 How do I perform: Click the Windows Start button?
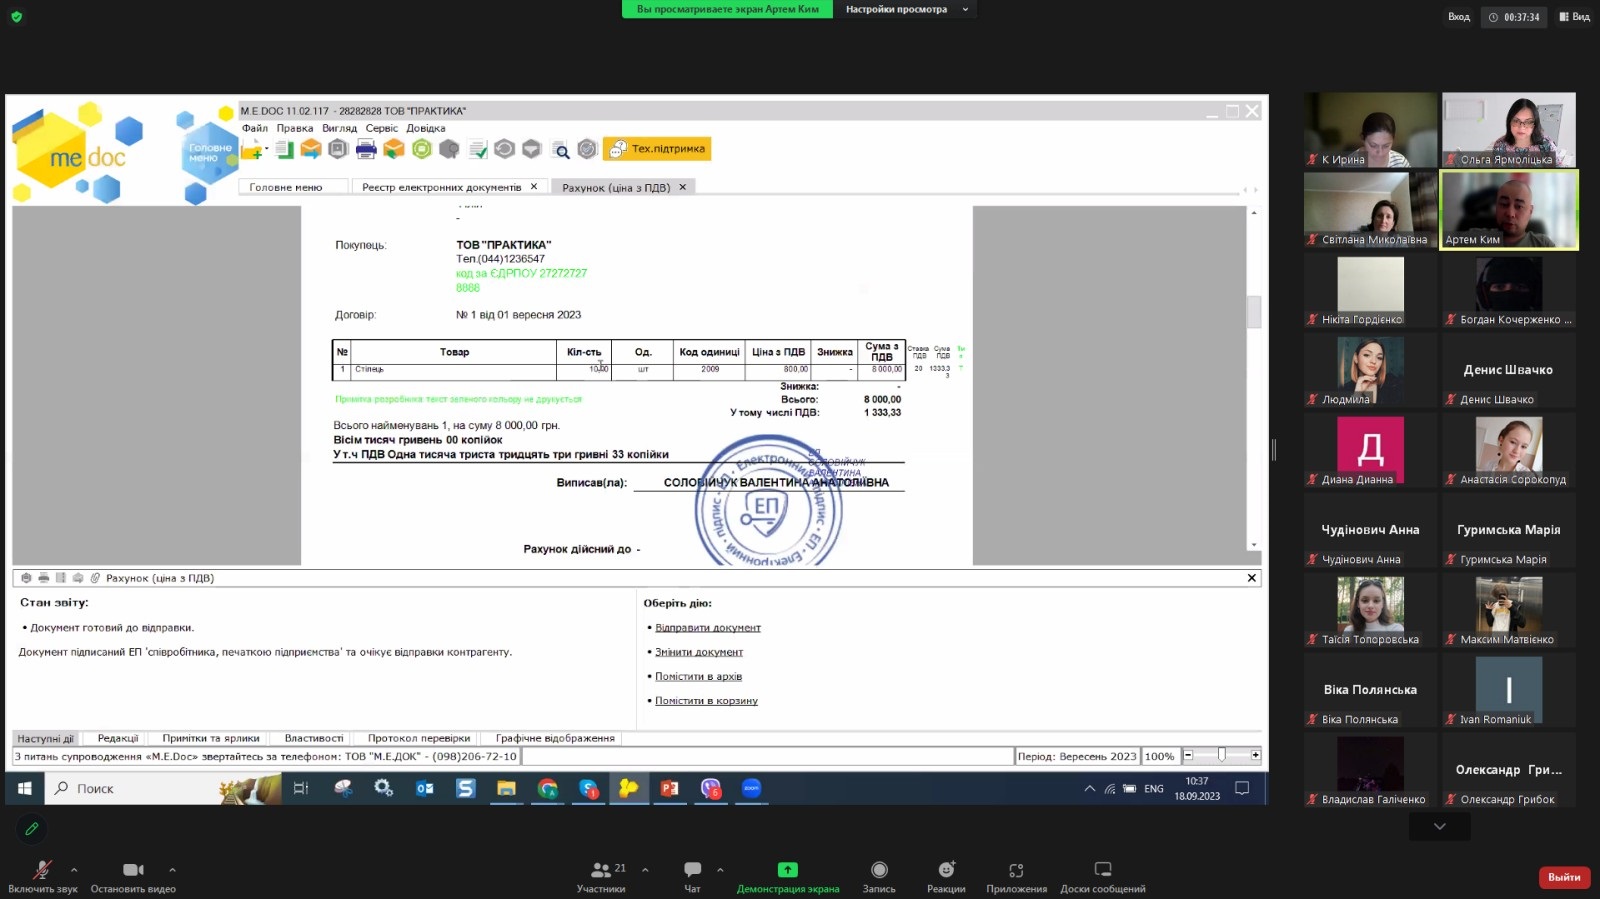pos(24,789)
